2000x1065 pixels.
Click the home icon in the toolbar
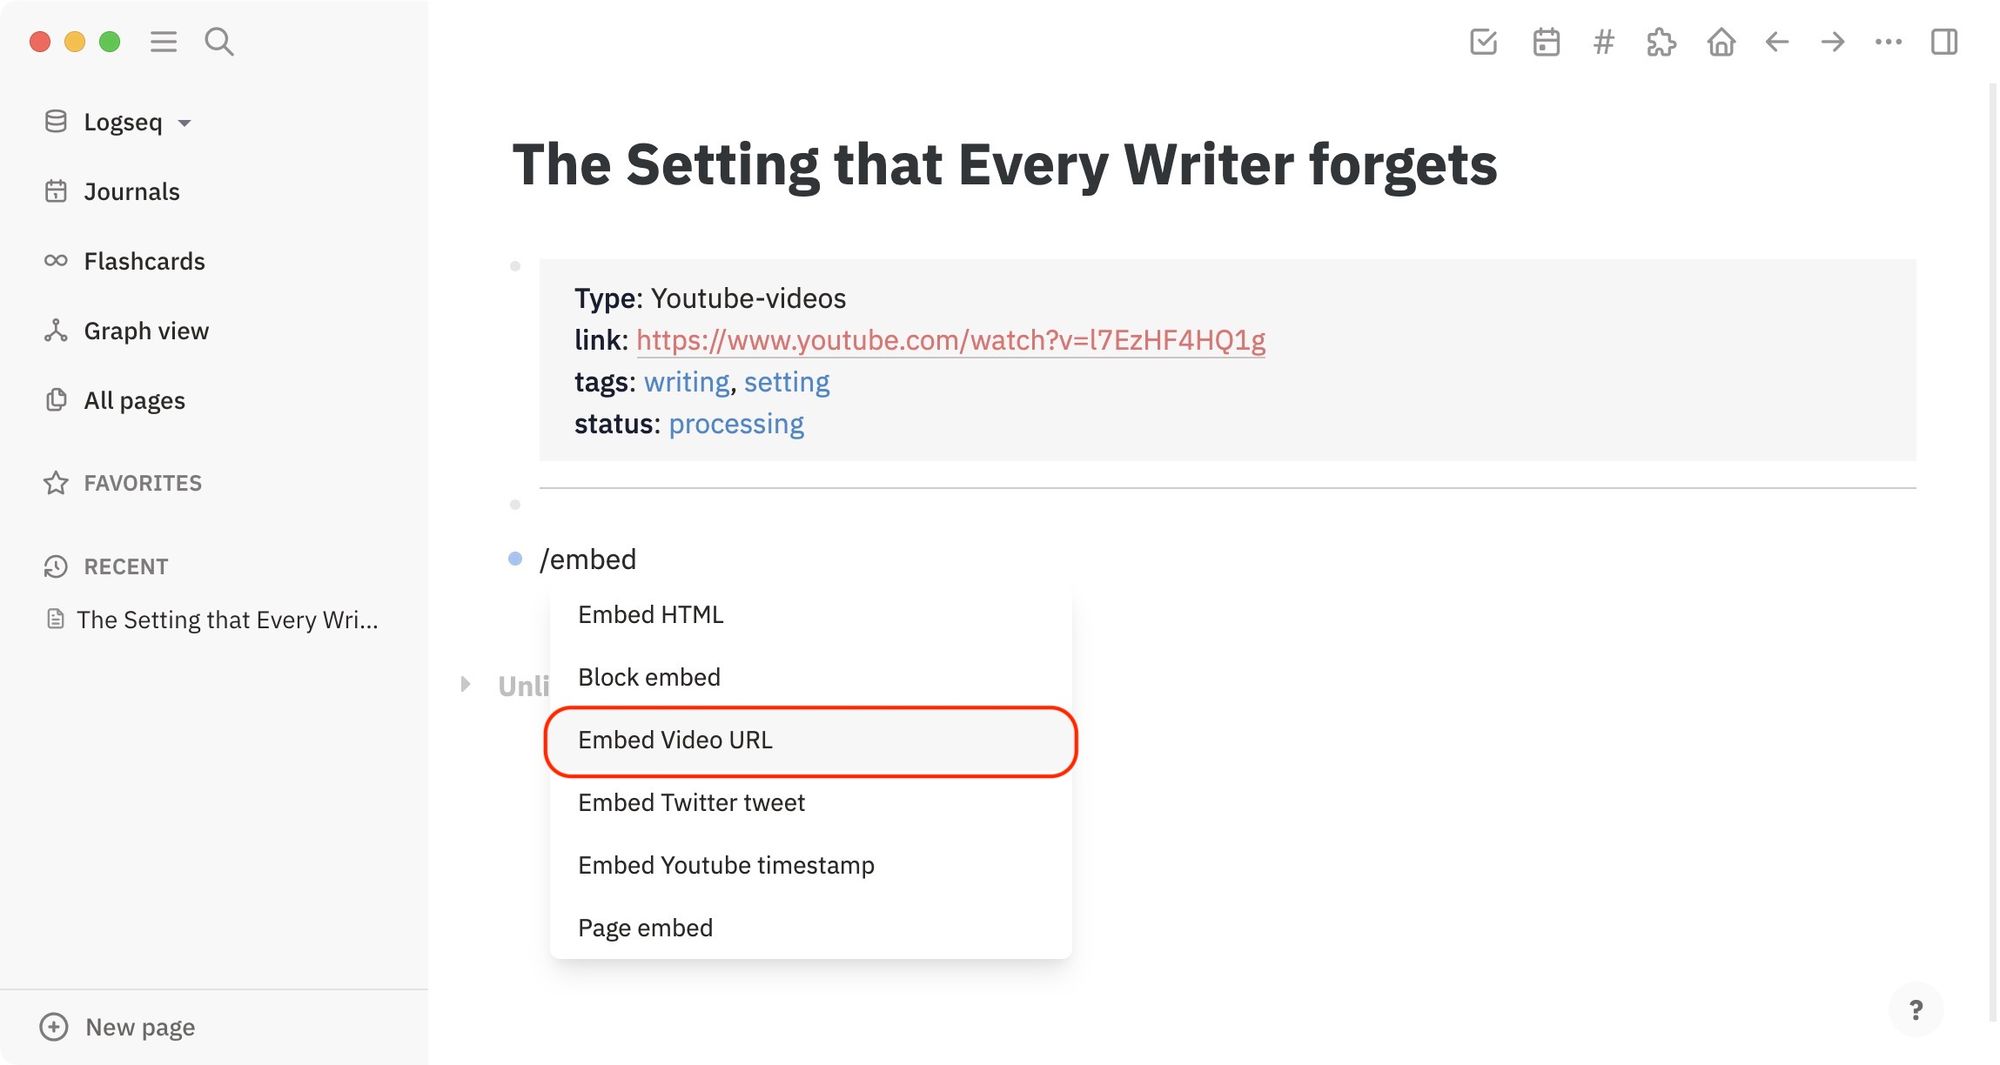coord(1722,42)
